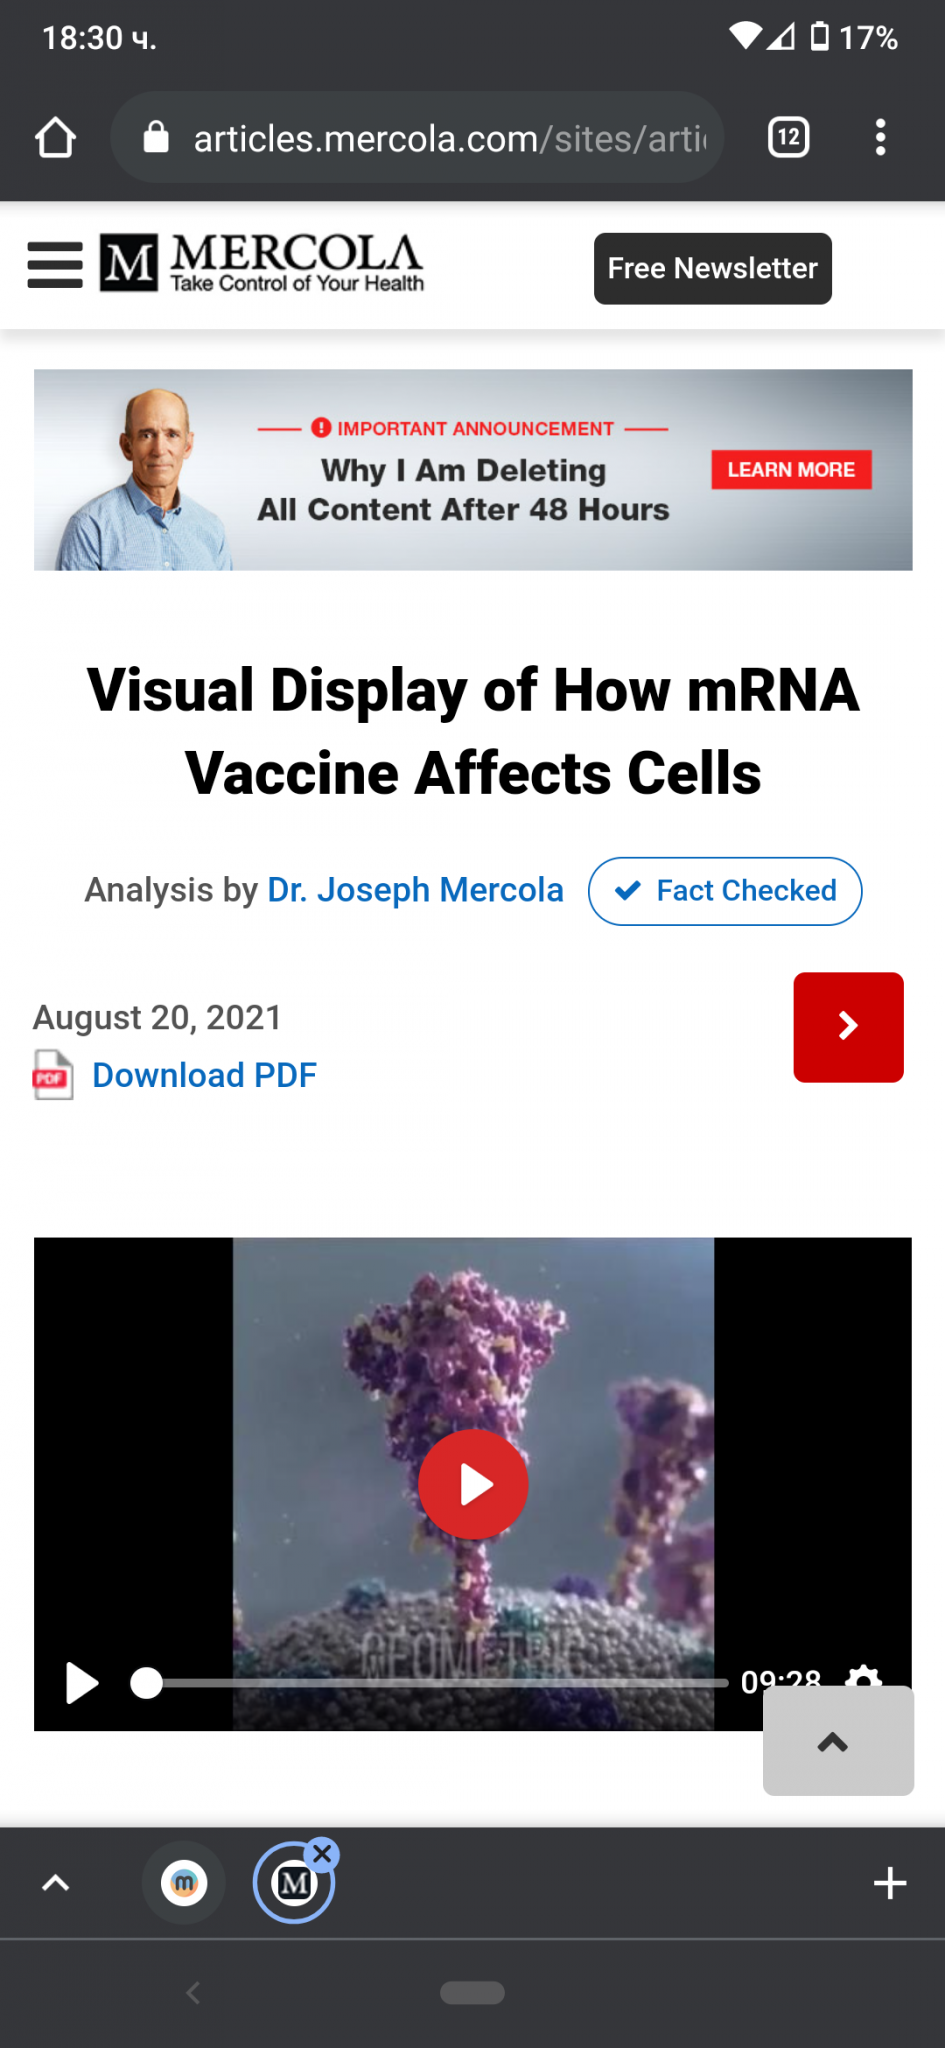Add a new tab with plus icon

click(889, 1884)
